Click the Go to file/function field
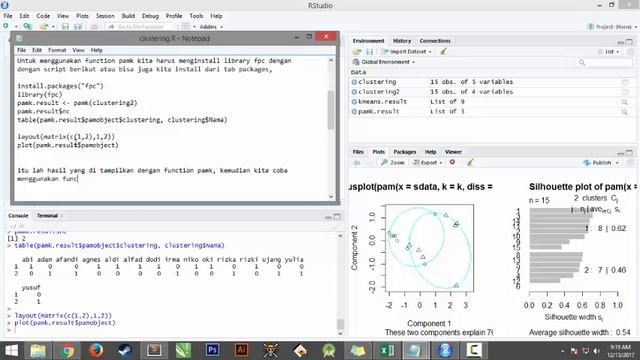The height and width of the screenshot is (360, 640). point(140,27)
